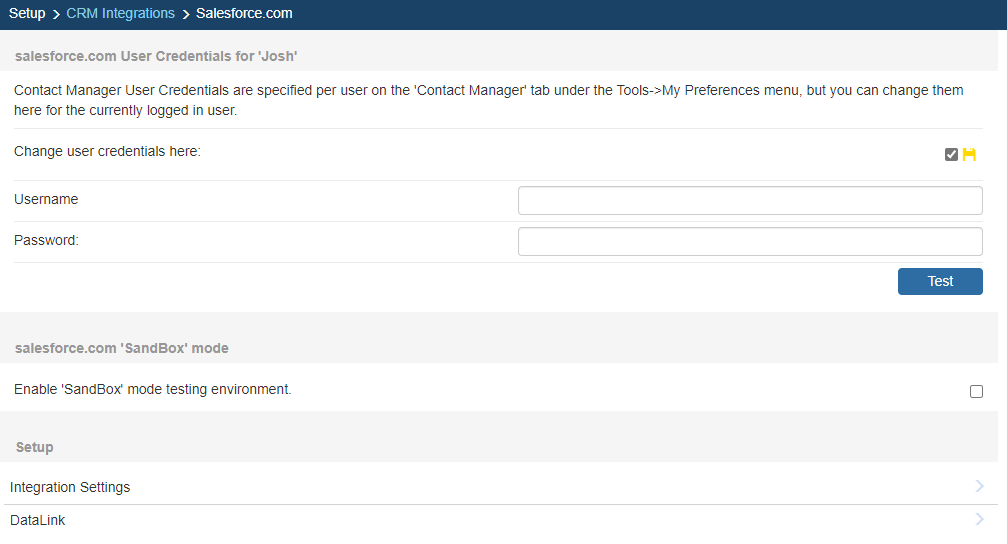Select the Salesforce.com breadcrumb item
Viewport: 1007px width, 544px height.
pos(244,13)
